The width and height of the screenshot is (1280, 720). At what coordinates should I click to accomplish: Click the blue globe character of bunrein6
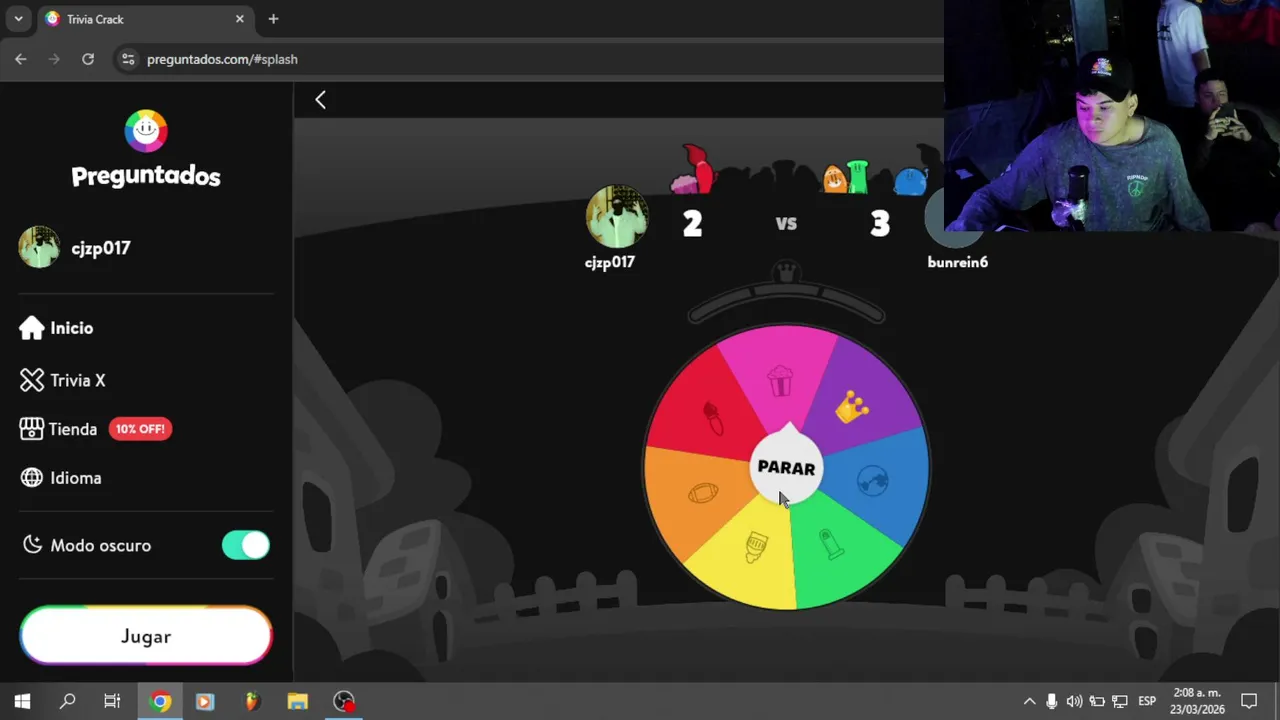(x=911, y=181)
